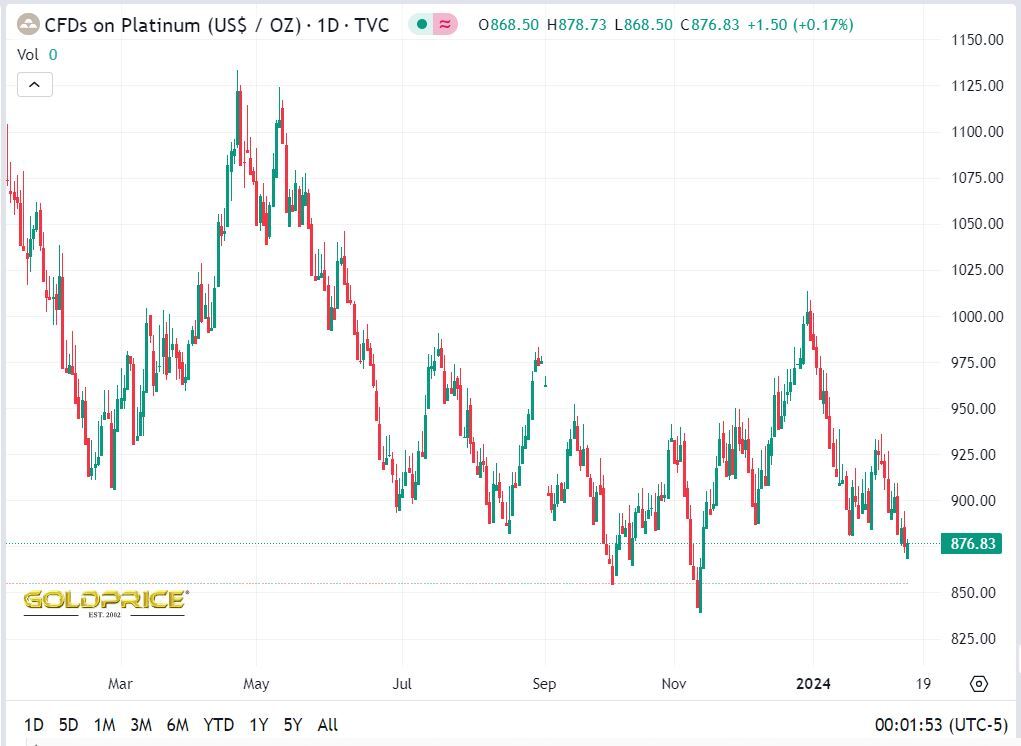The image size is (1021, 746).
Task: Click the Mar label on time axis
Action: (x=120, y=684)
